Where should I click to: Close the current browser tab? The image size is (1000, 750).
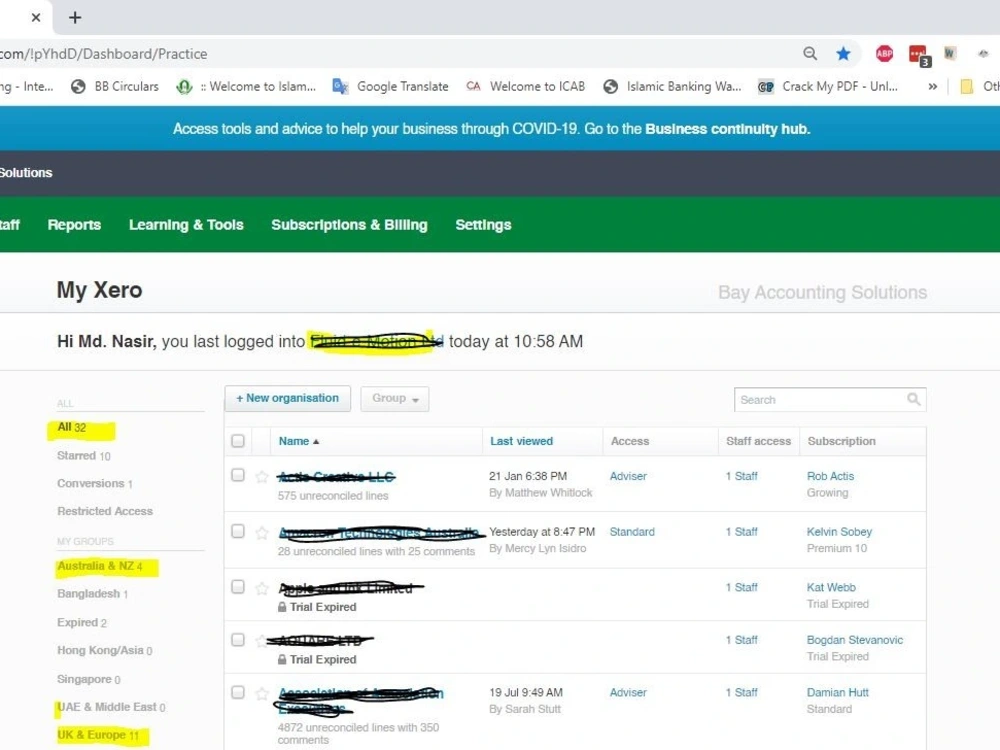(x=36, y=17)
